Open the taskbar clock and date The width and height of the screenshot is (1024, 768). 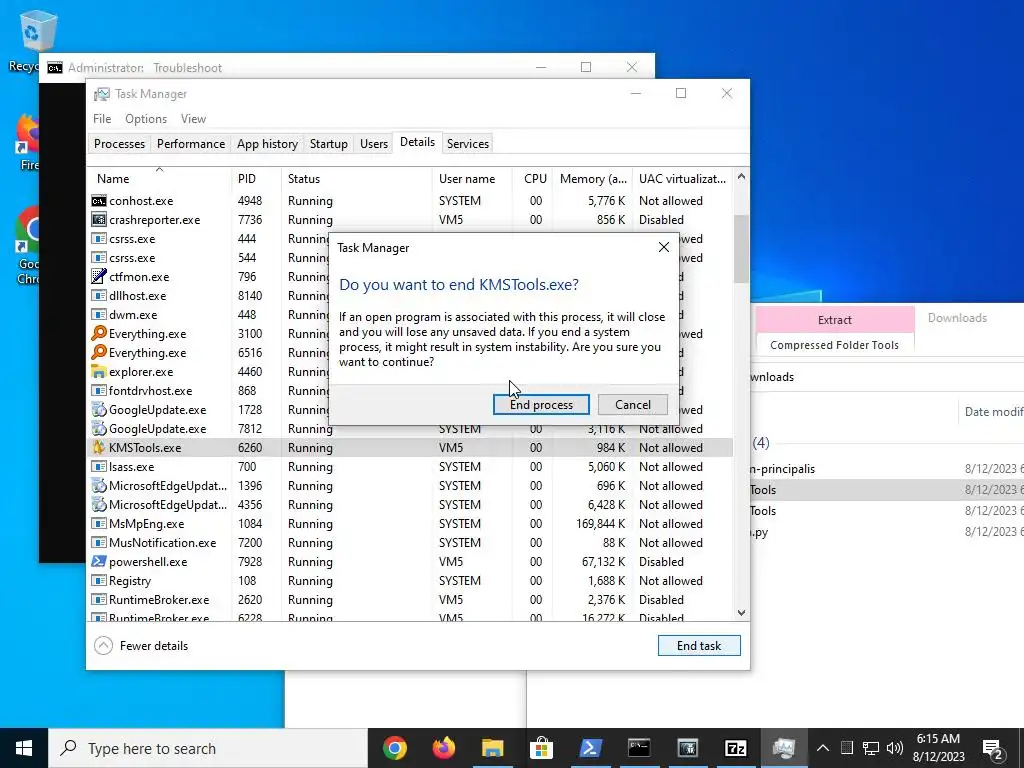pos(938,748)
